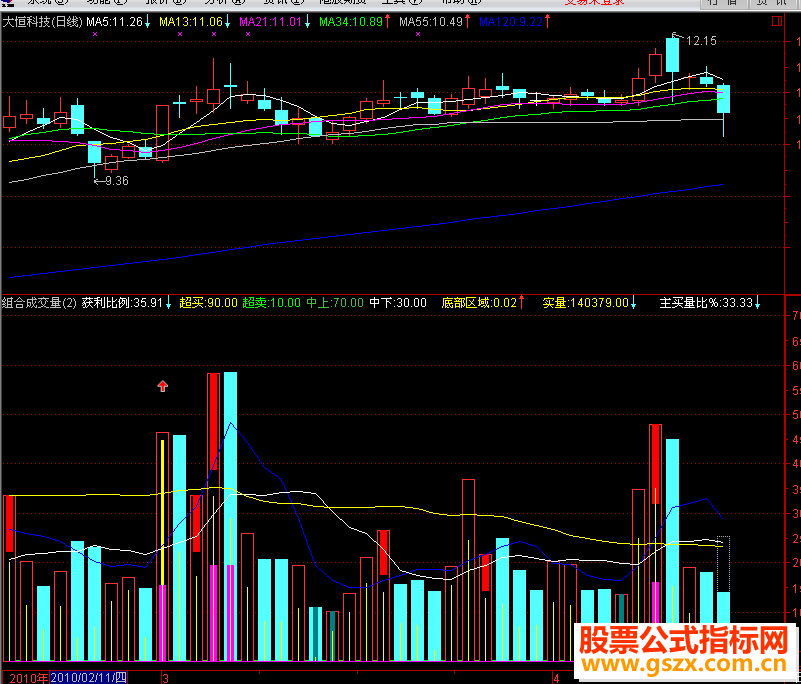The image size is (801, 684).
Task: Select the 获利比例:35.91 value
Action: 122,303
